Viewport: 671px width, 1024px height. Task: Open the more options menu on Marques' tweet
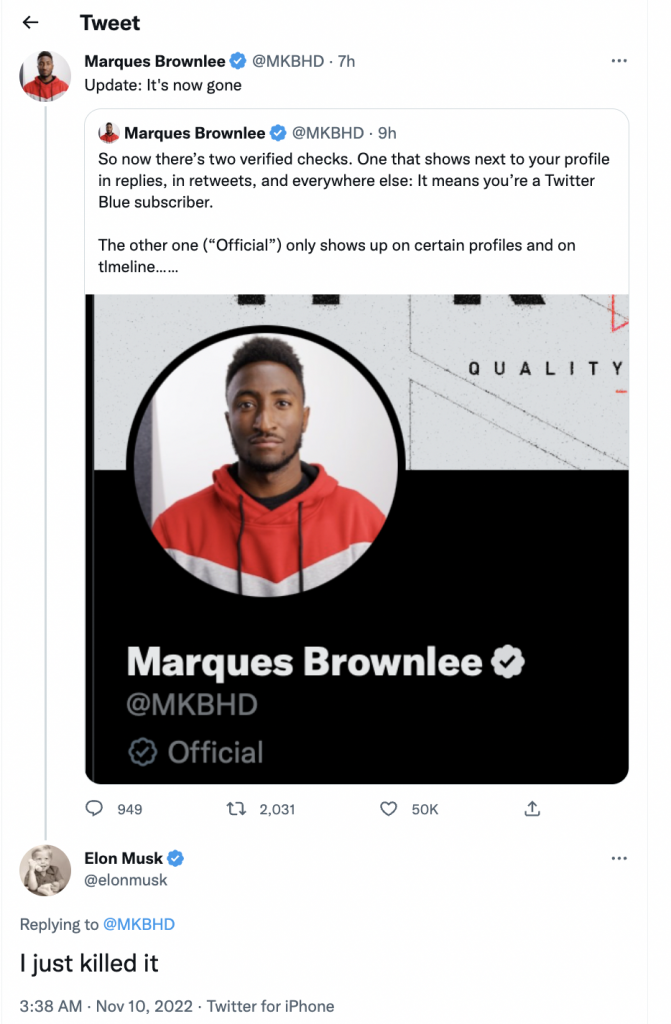click(619, 61)
